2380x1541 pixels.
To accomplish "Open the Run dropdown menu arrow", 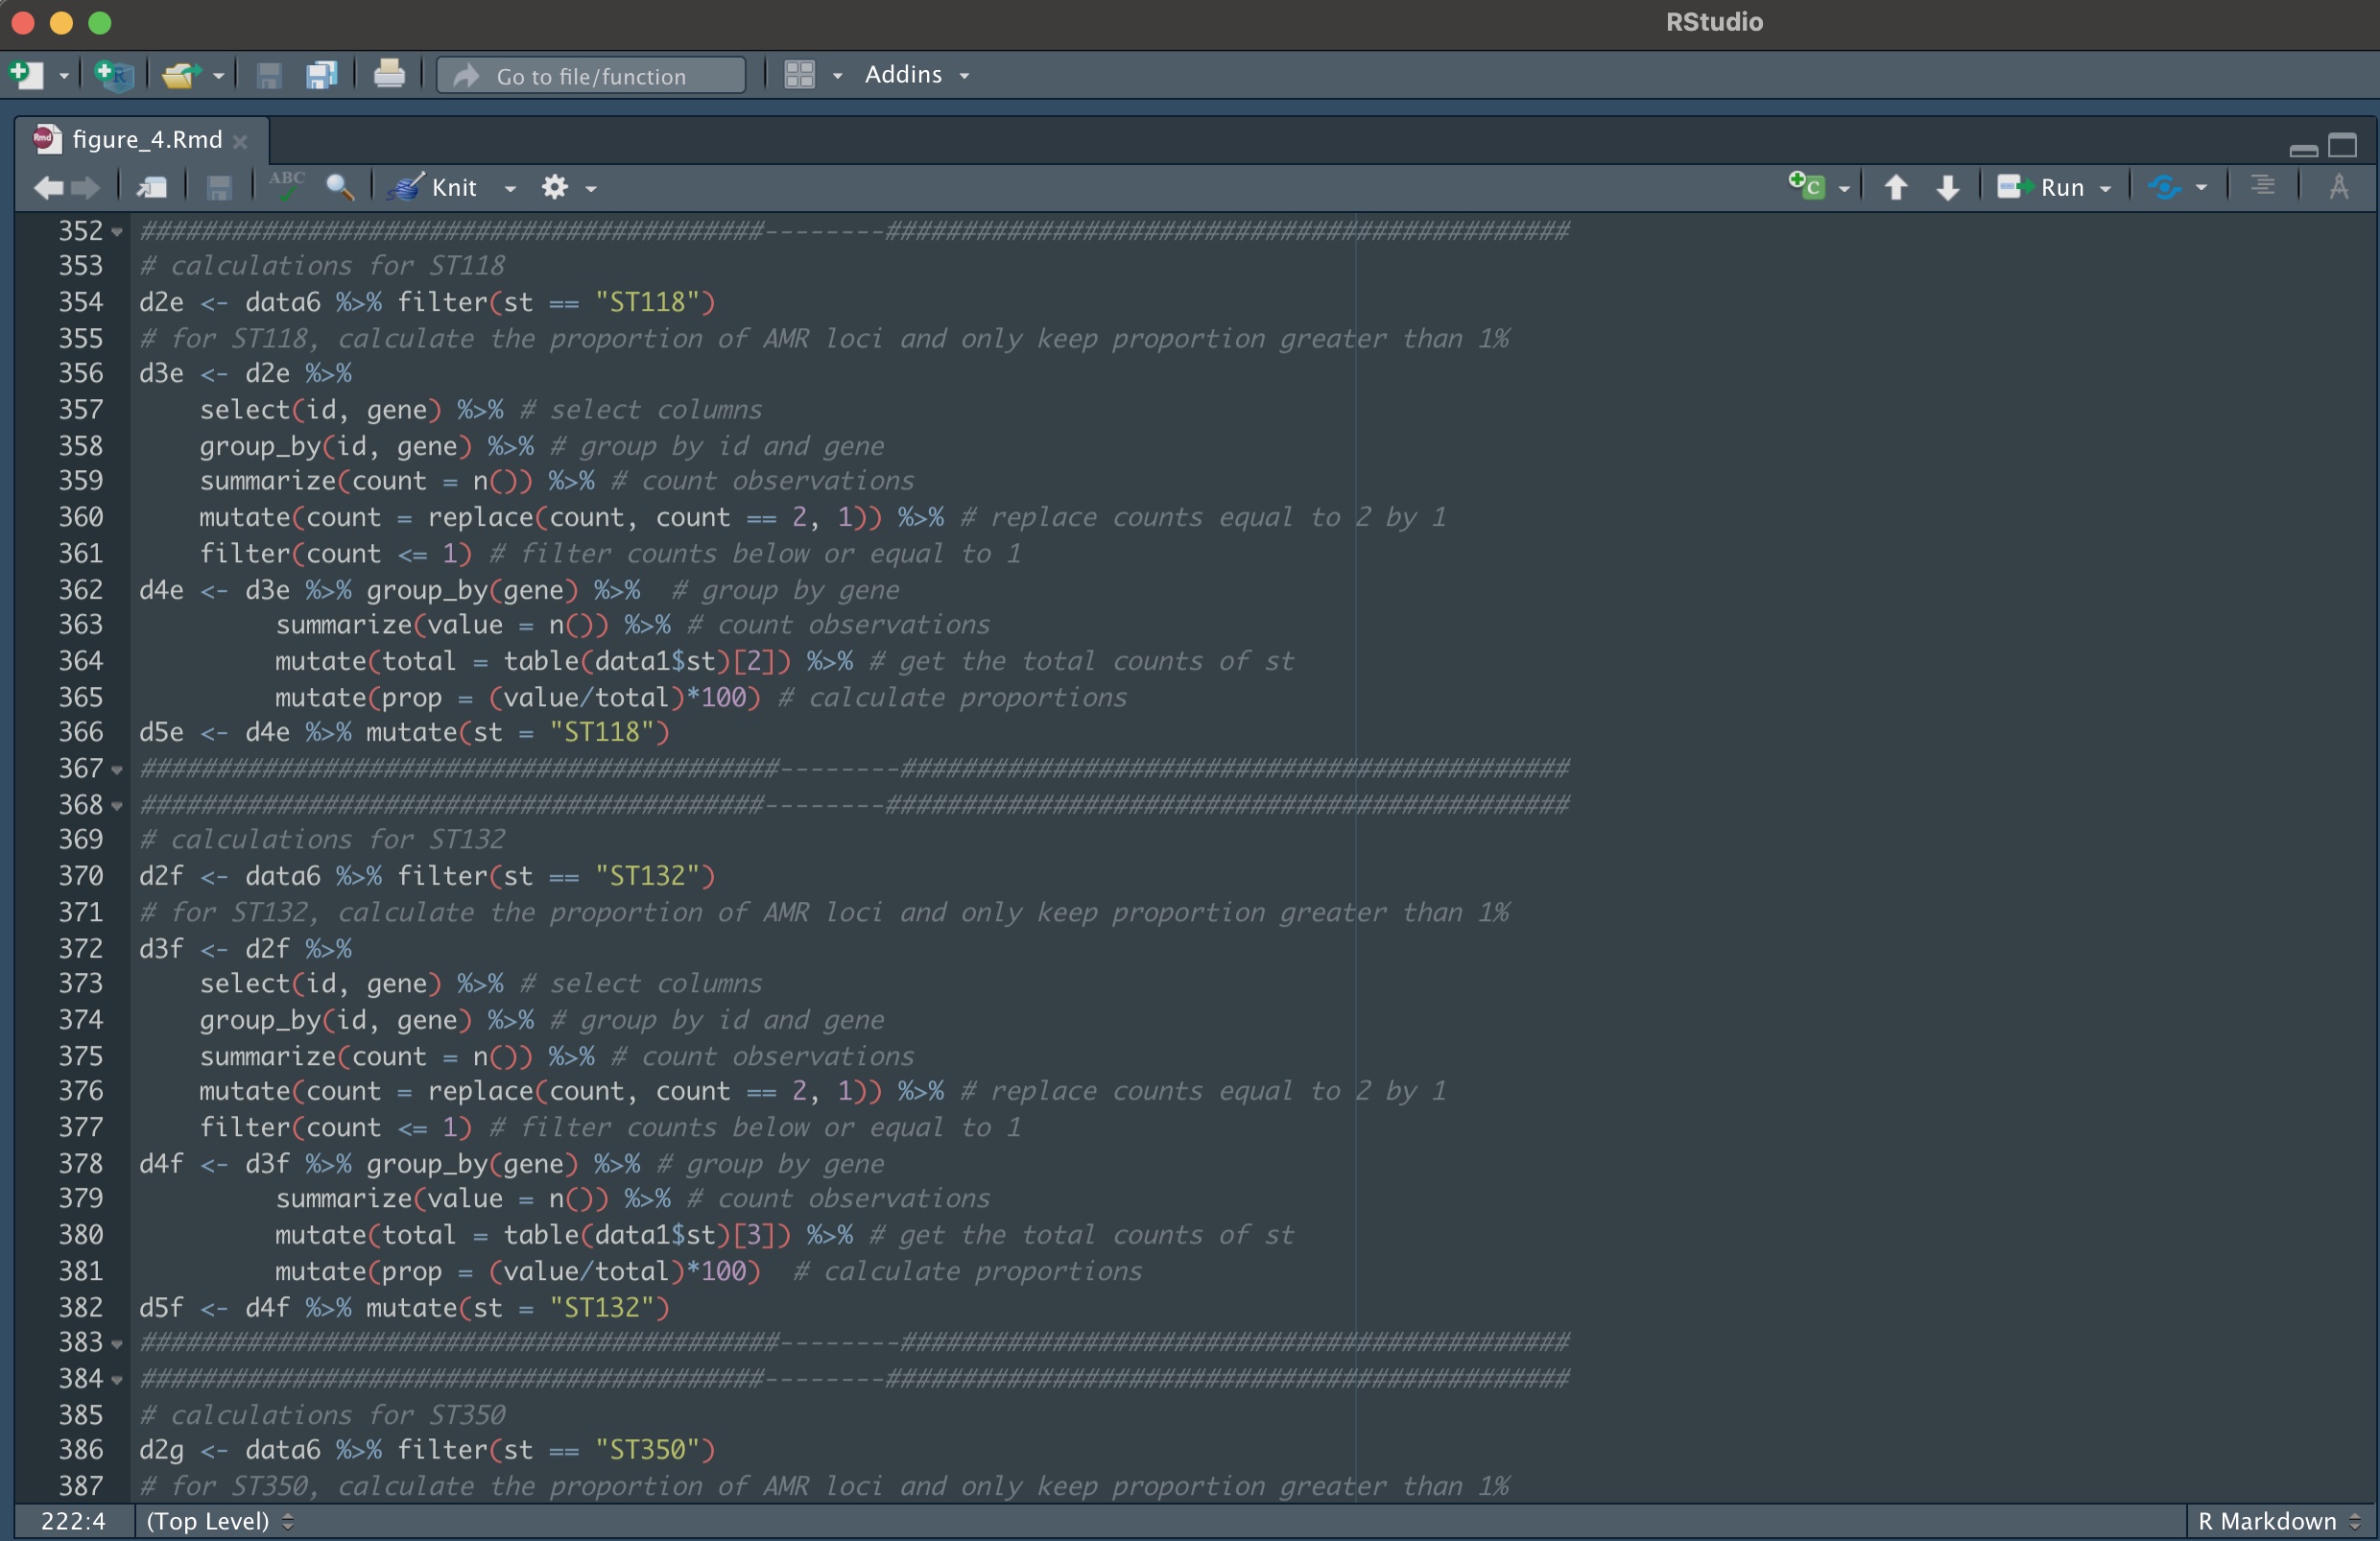I will [x=2105, y=188].
